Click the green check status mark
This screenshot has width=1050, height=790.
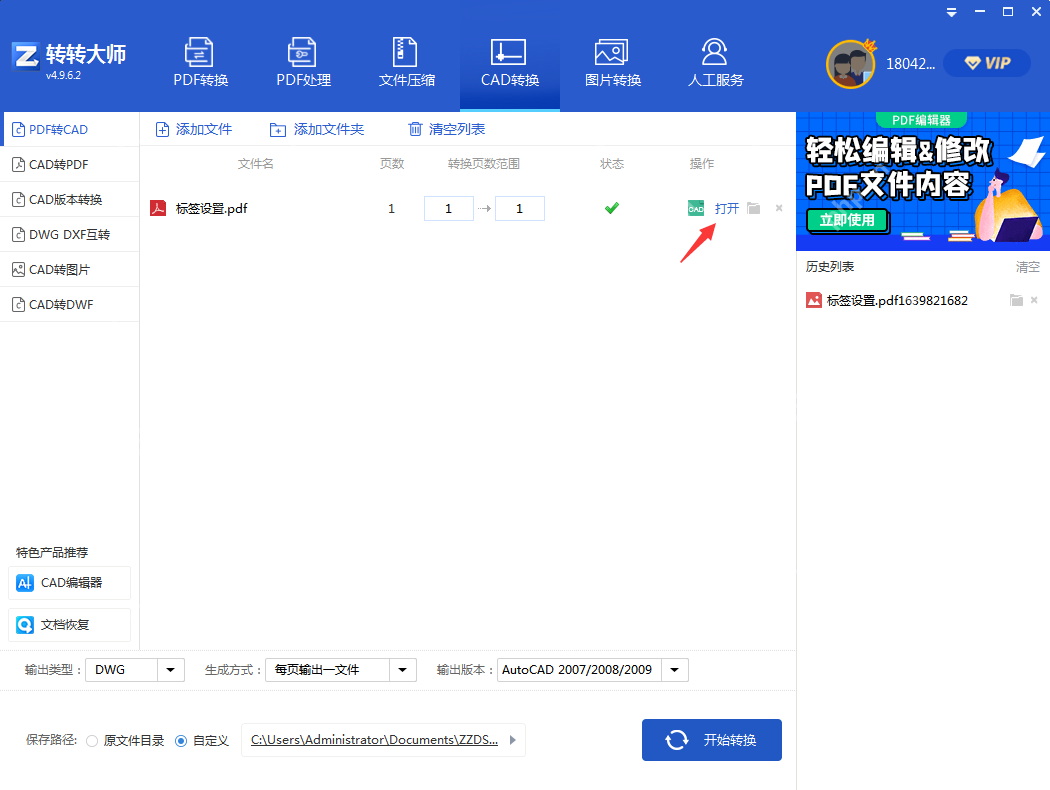click(611, 208)
